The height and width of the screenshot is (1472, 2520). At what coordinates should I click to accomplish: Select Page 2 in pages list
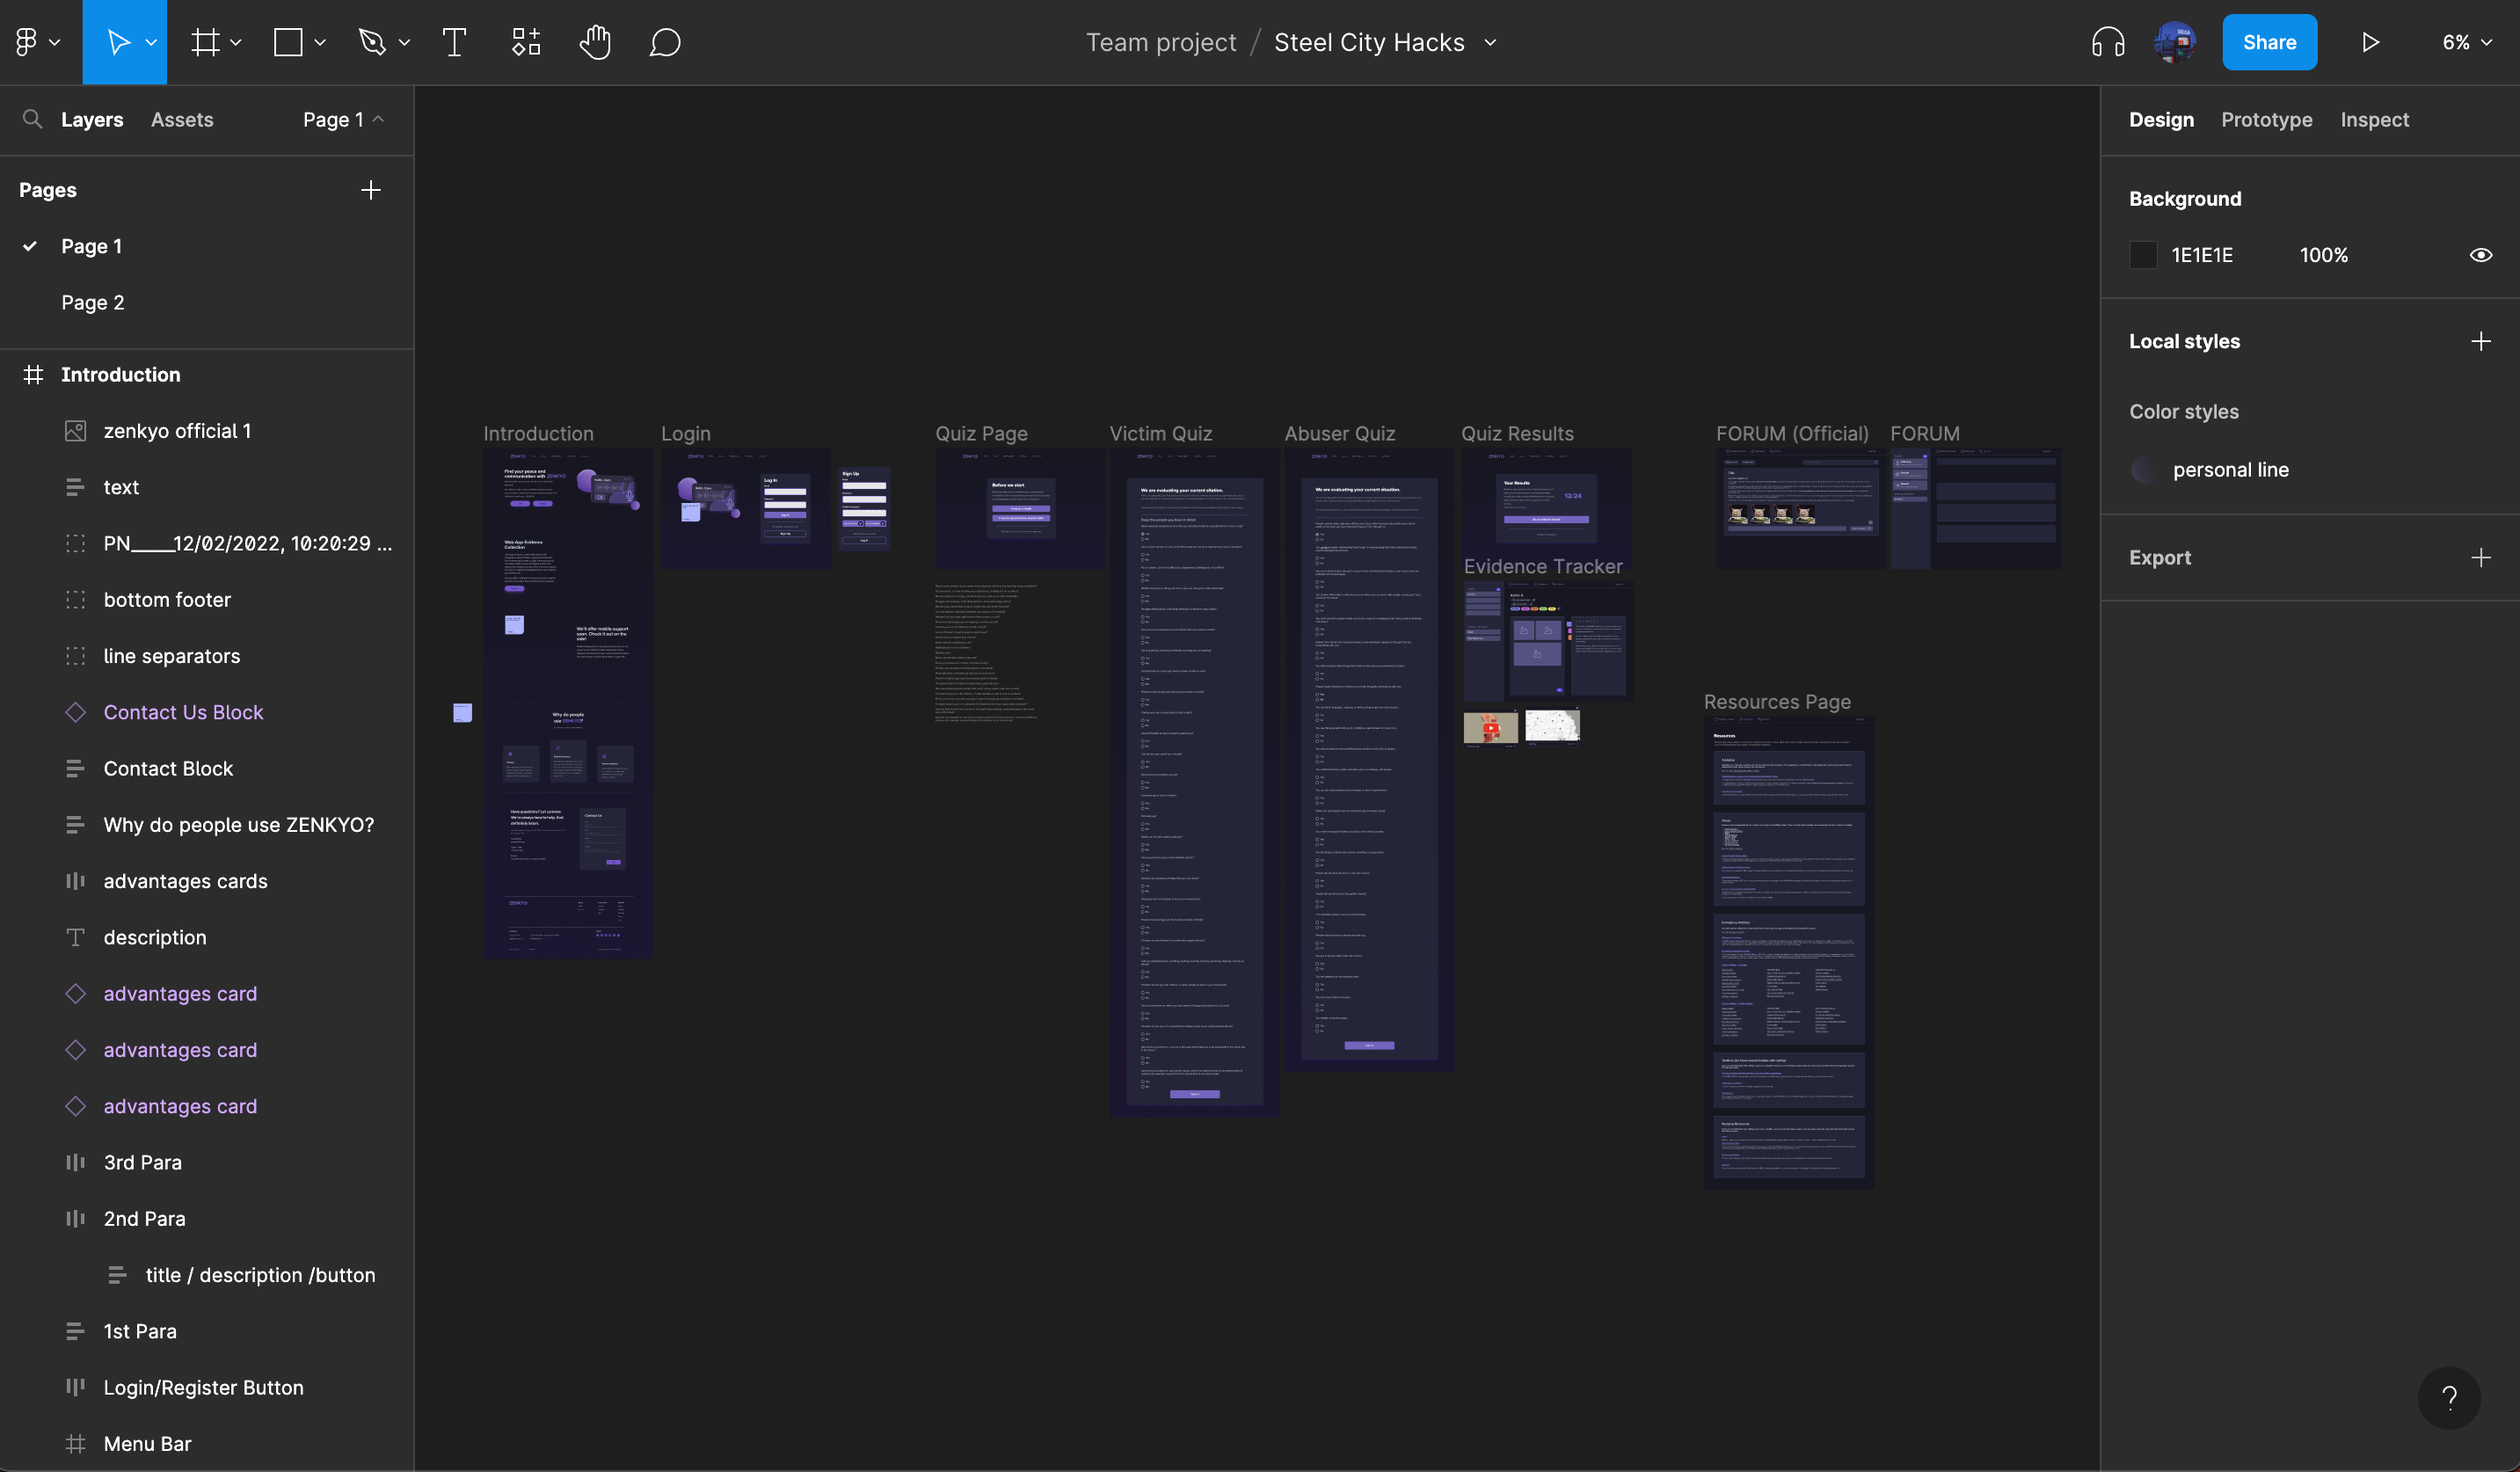[x=93, y=302]
